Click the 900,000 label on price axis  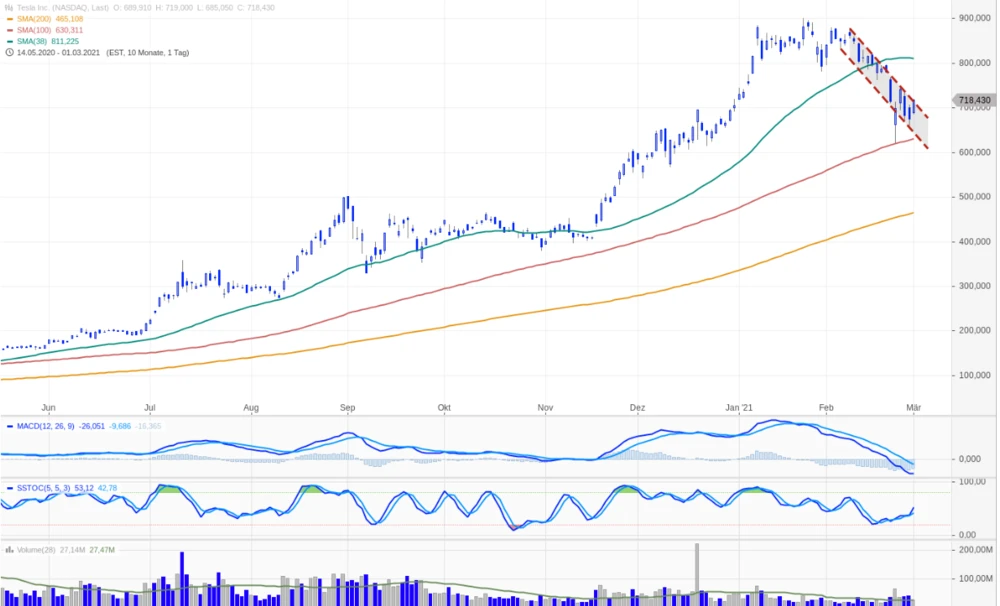[x=974, y=18]
